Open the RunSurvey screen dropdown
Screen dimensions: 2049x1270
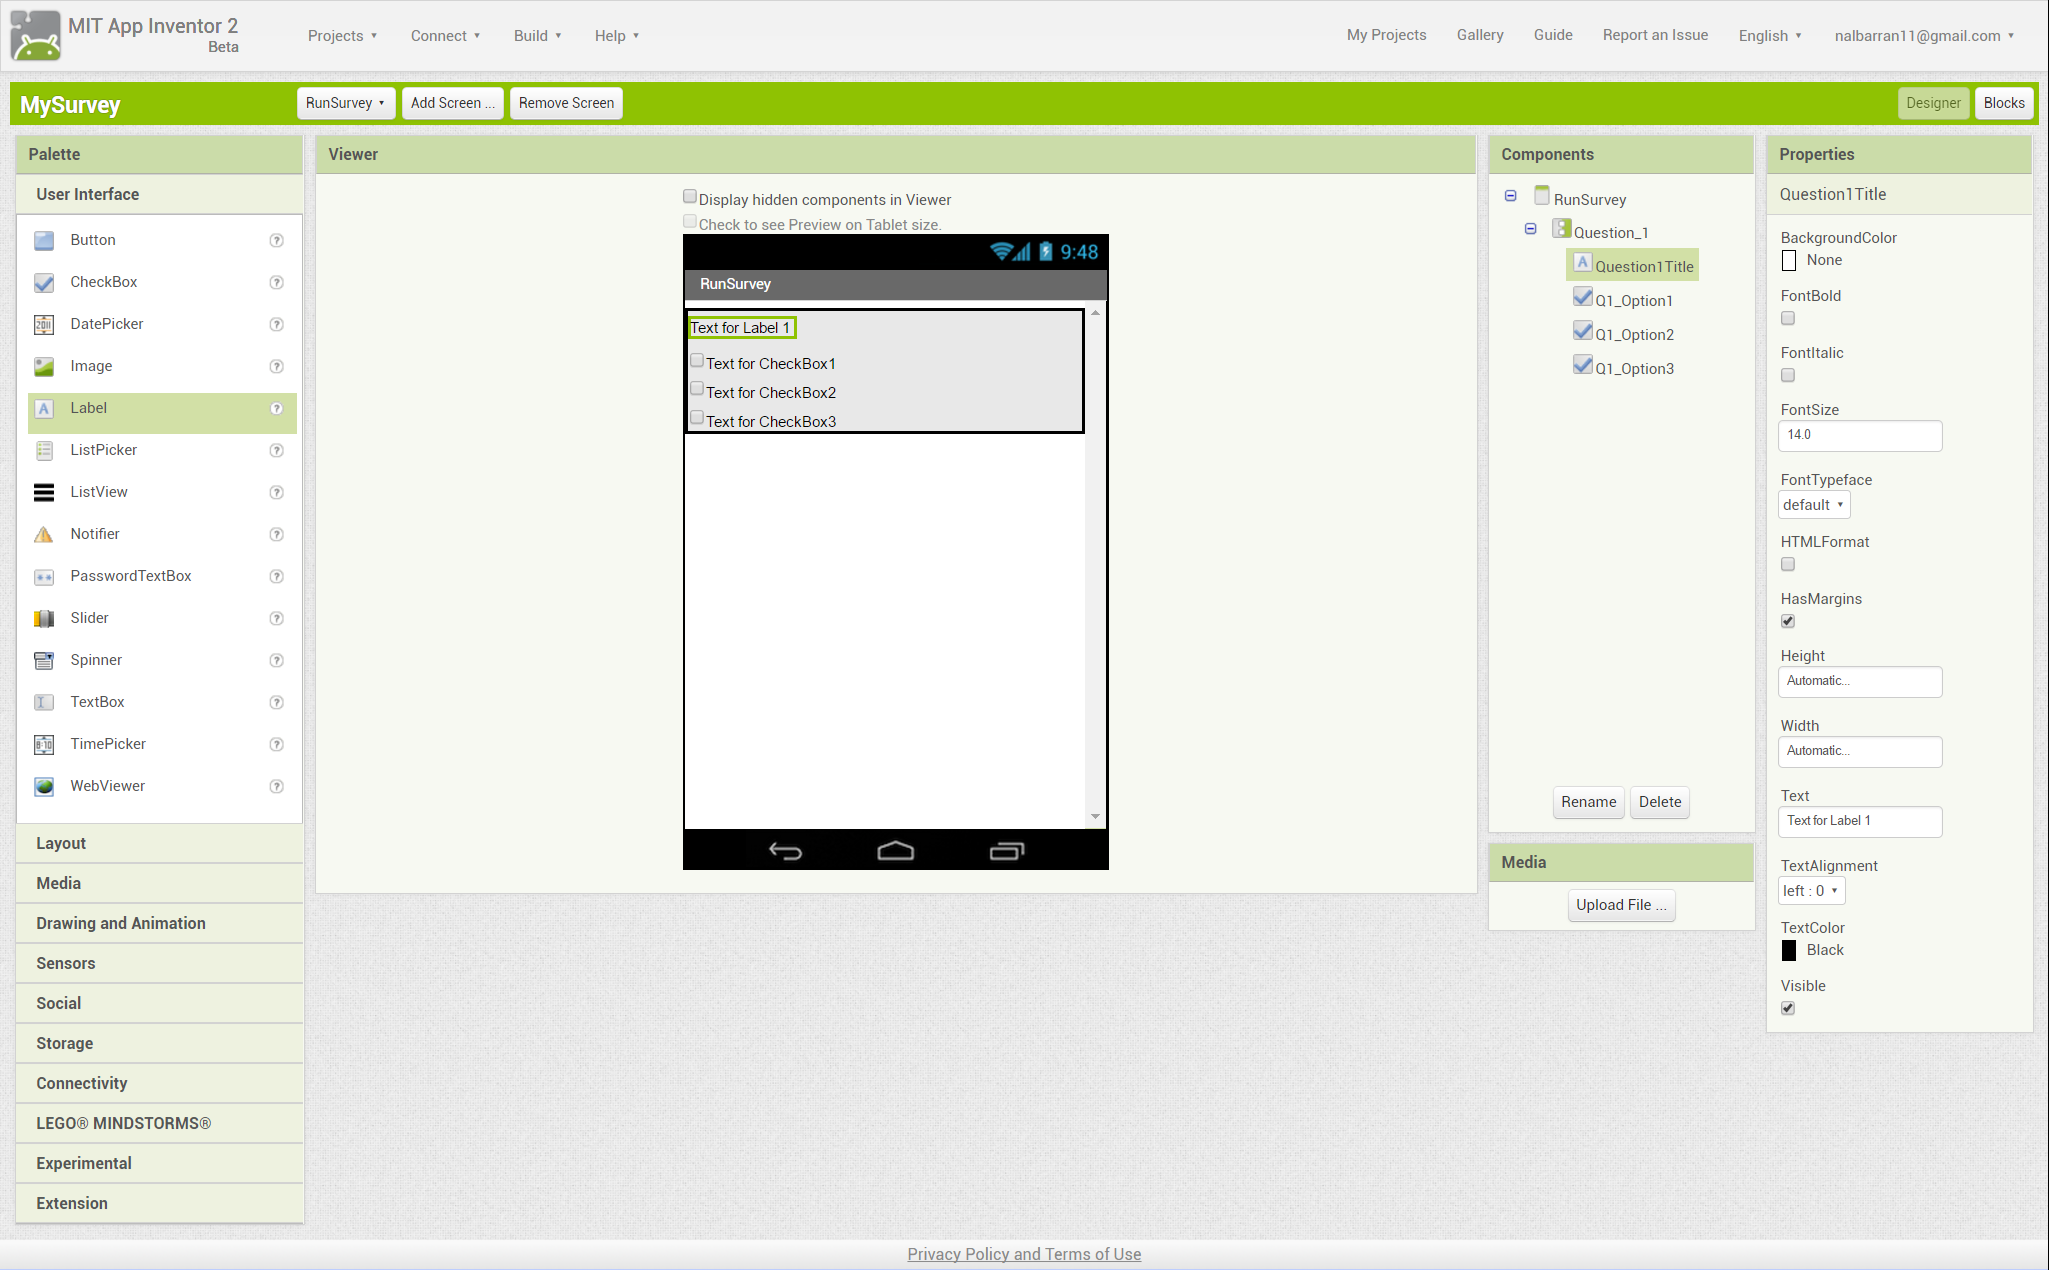pos(344,103)
